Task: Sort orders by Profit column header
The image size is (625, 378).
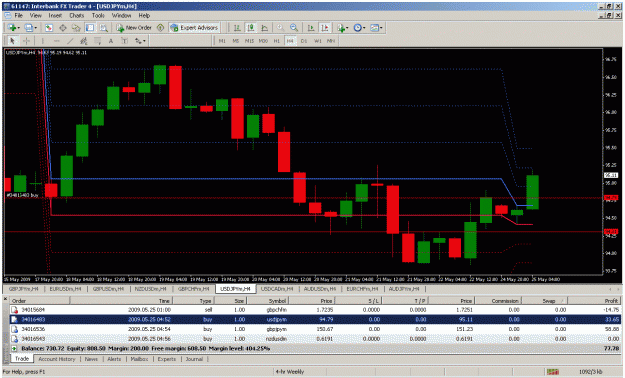Action: 594,301
